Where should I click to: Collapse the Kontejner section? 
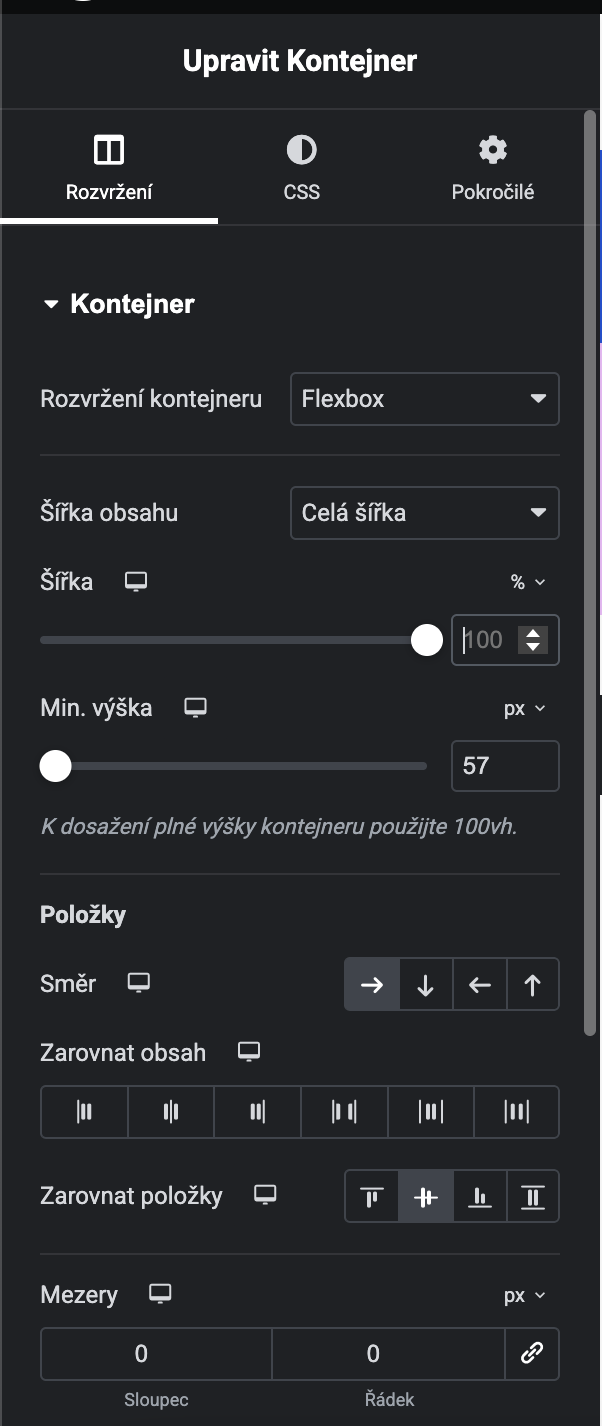tap(52, 305)
